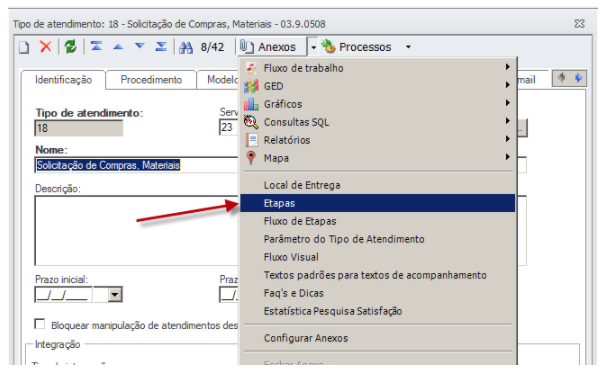The height and width of the screenshot is (372, 606).
Task: Click the green refresh icon
Action: [x=70, y=47]
